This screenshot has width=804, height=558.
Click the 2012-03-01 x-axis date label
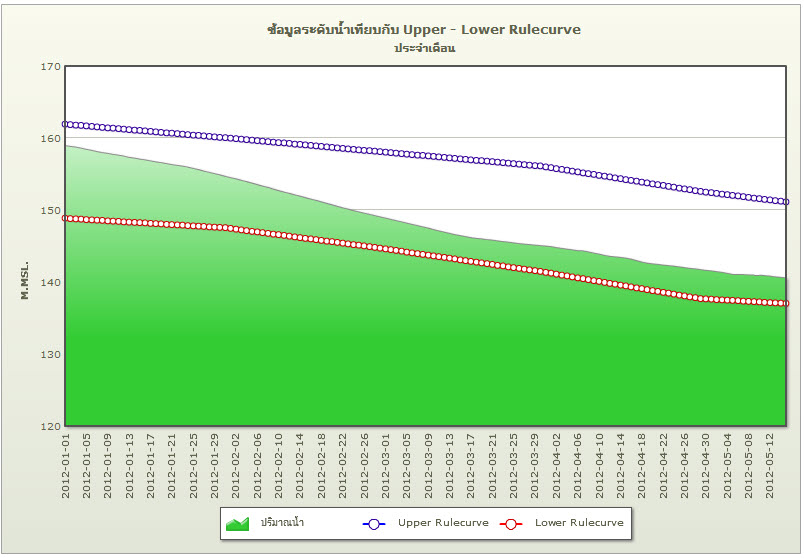(386, 466)
